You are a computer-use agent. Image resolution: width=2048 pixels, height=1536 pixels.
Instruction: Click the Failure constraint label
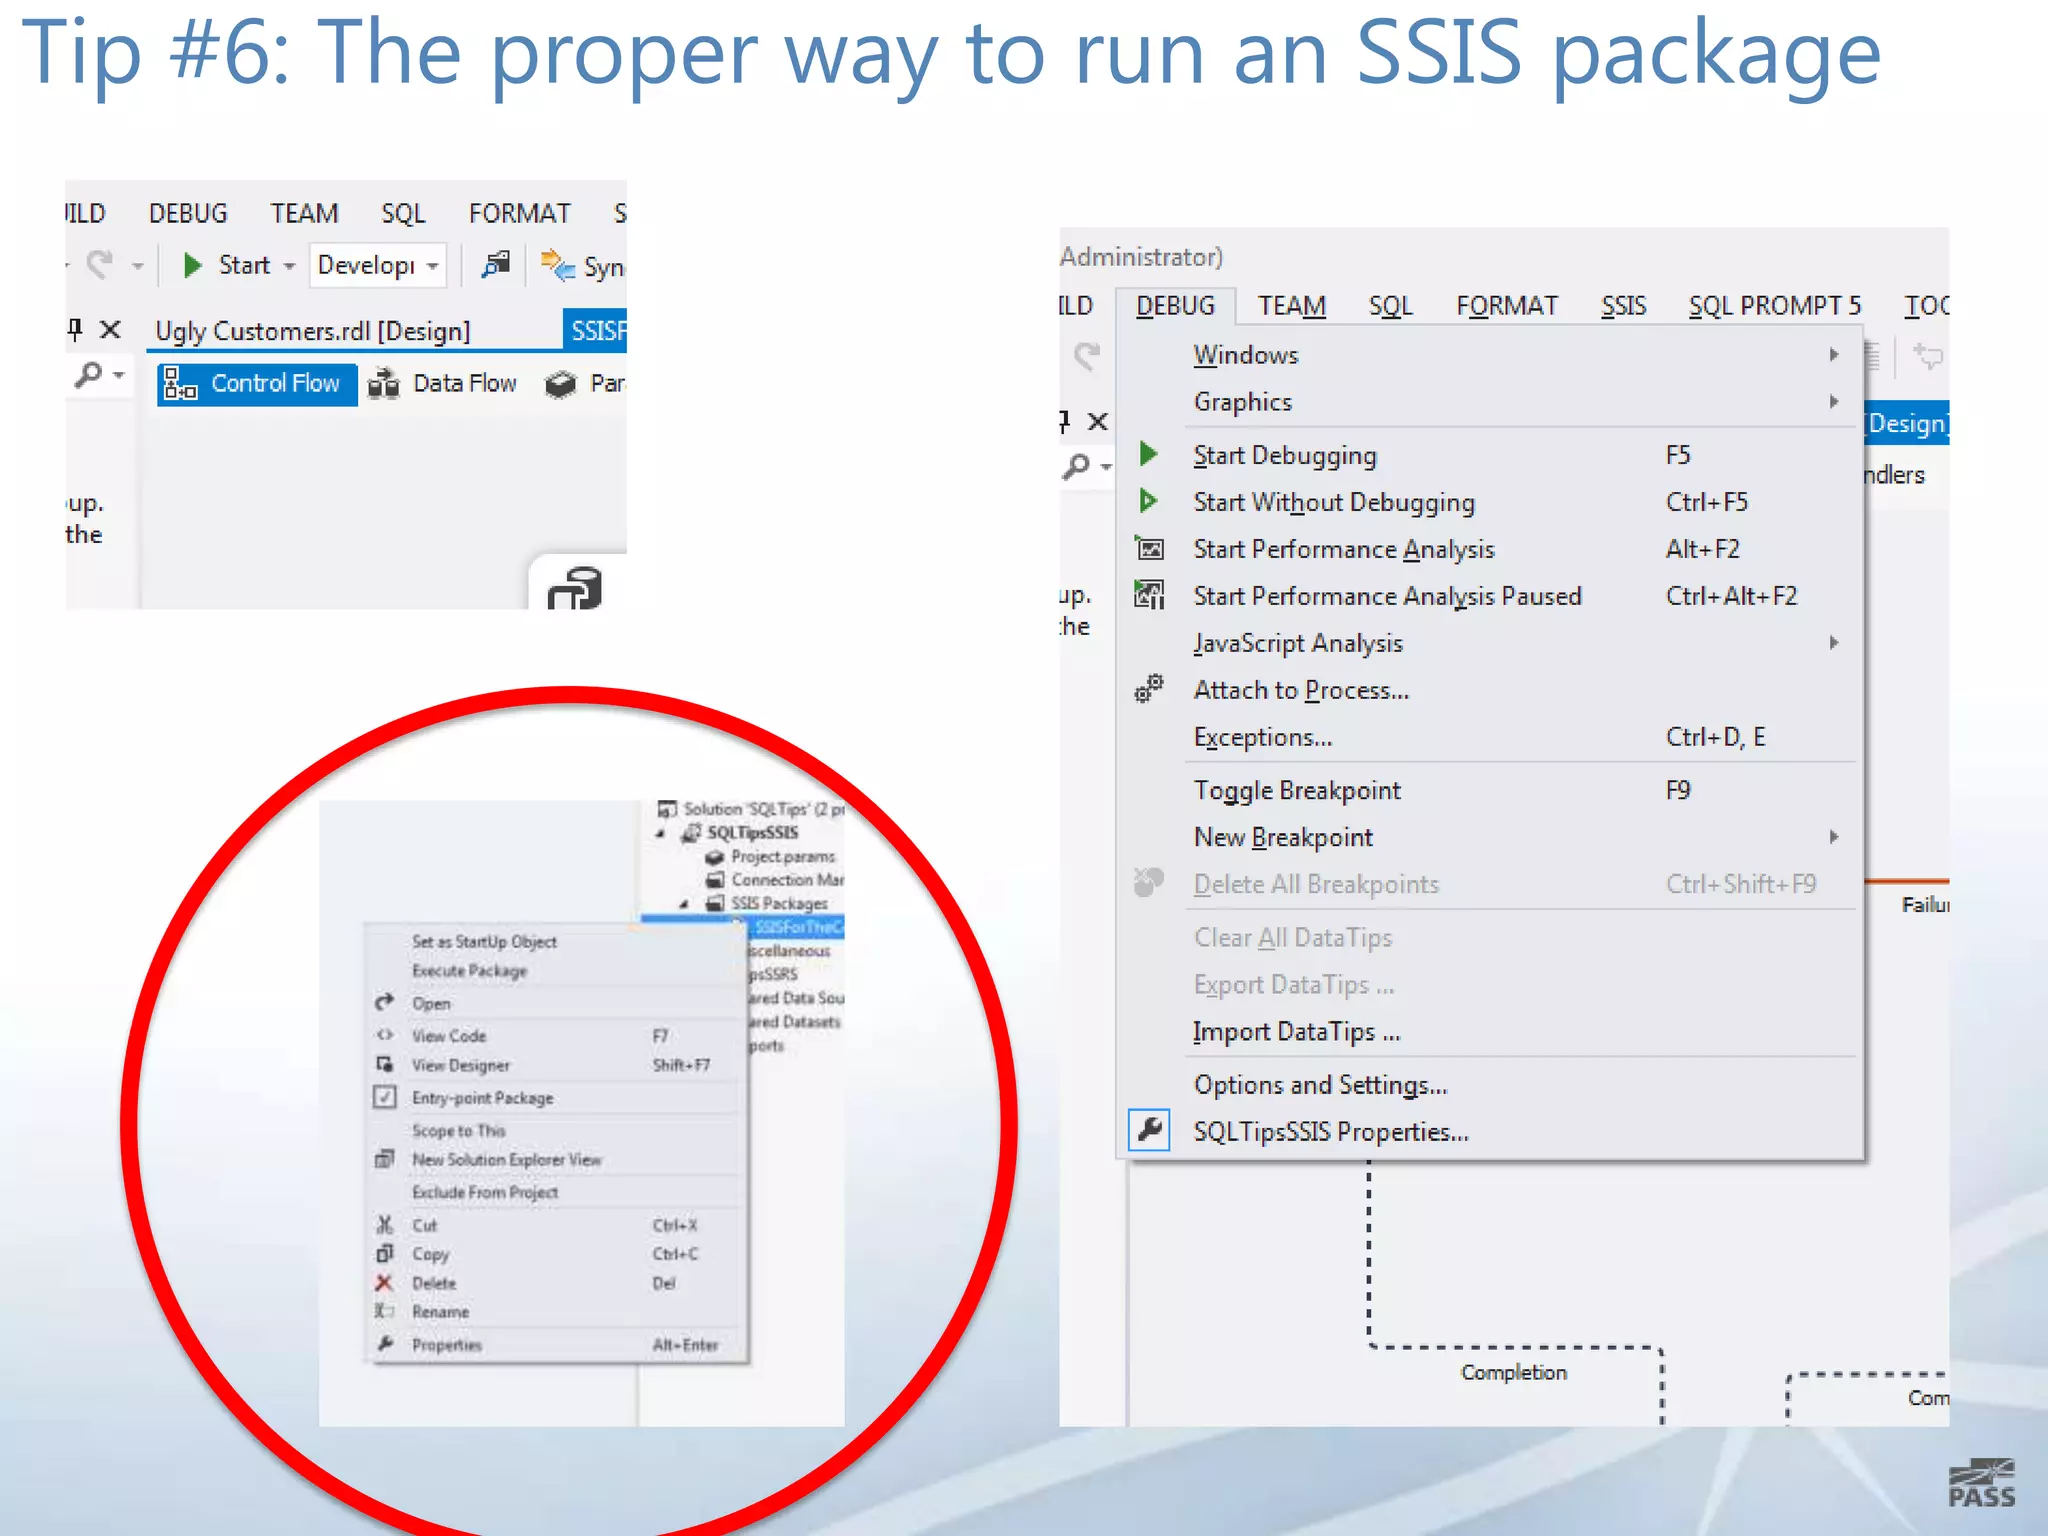coord(1925,904)
